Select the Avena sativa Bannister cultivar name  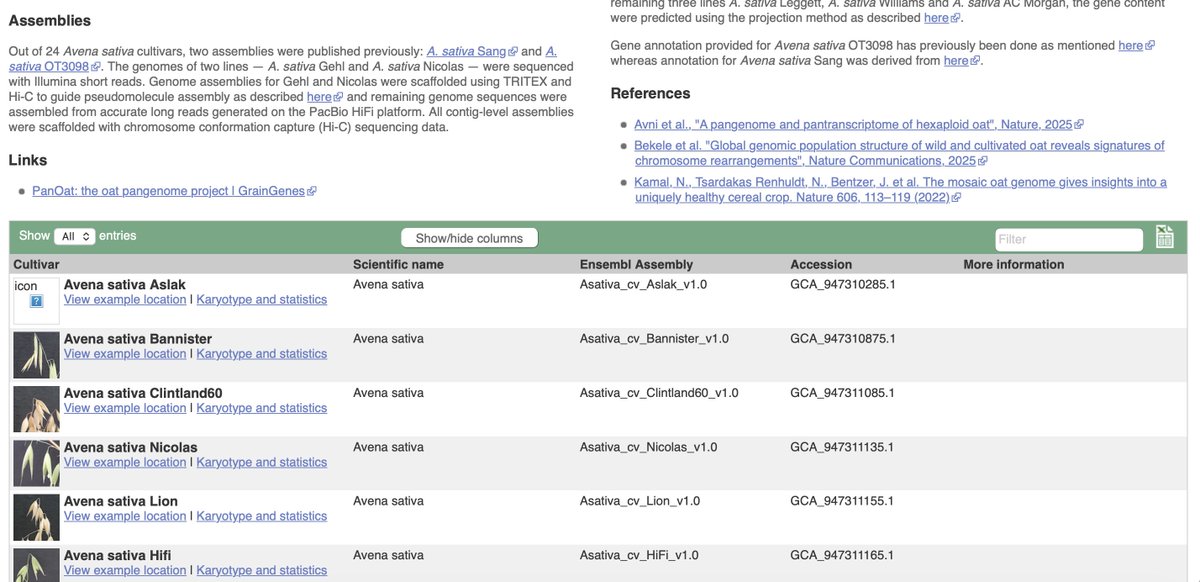(x=138, y=339)
